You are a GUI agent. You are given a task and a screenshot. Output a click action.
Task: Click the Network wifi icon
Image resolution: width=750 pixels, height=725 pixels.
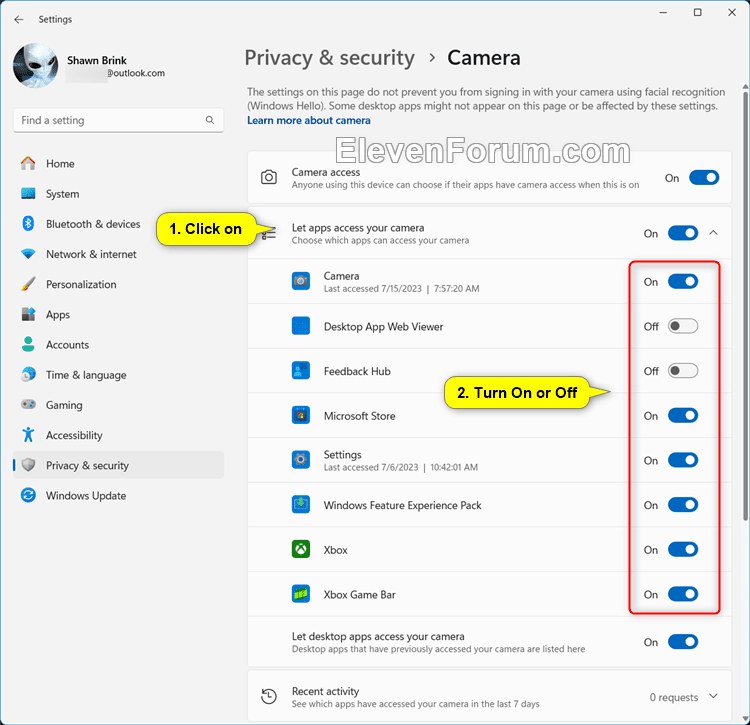pyautogui.click(x=28, y=254)
